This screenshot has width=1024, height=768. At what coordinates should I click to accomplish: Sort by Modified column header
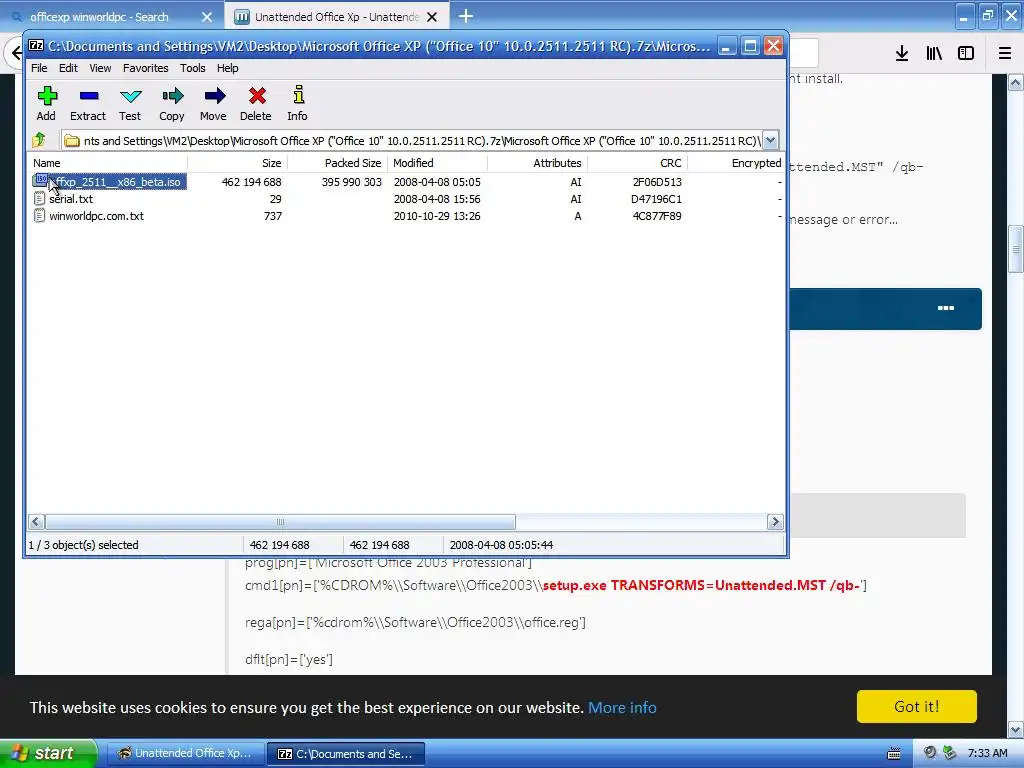coord(438,163)
